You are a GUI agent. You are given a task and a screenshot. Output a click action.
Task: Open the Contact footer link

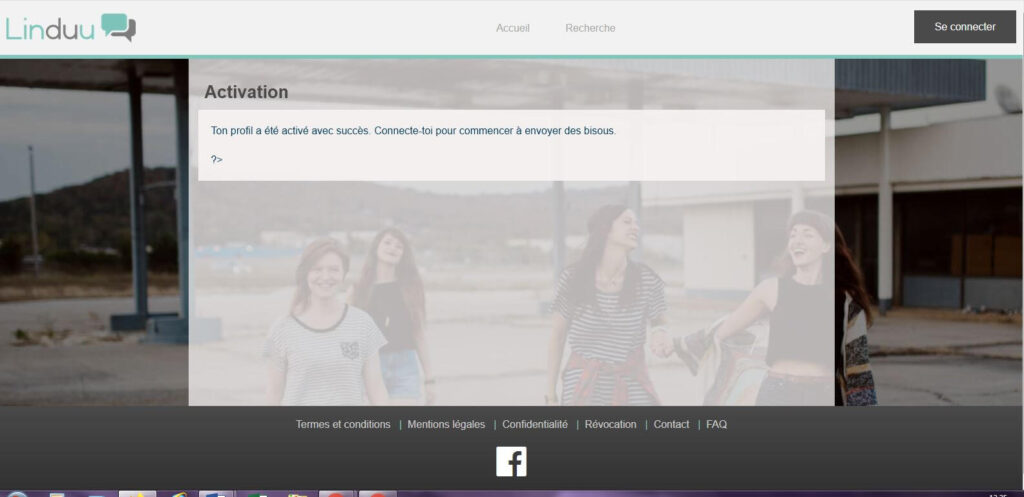671,424
